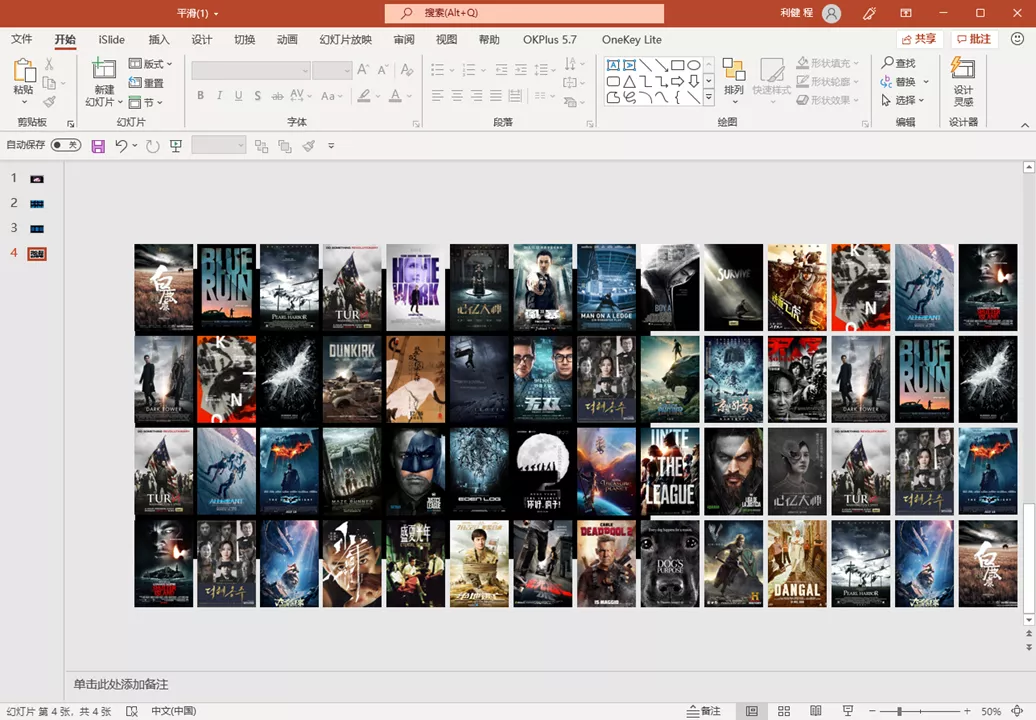Open Shape Fill (形状填充) dropdown

828,63
